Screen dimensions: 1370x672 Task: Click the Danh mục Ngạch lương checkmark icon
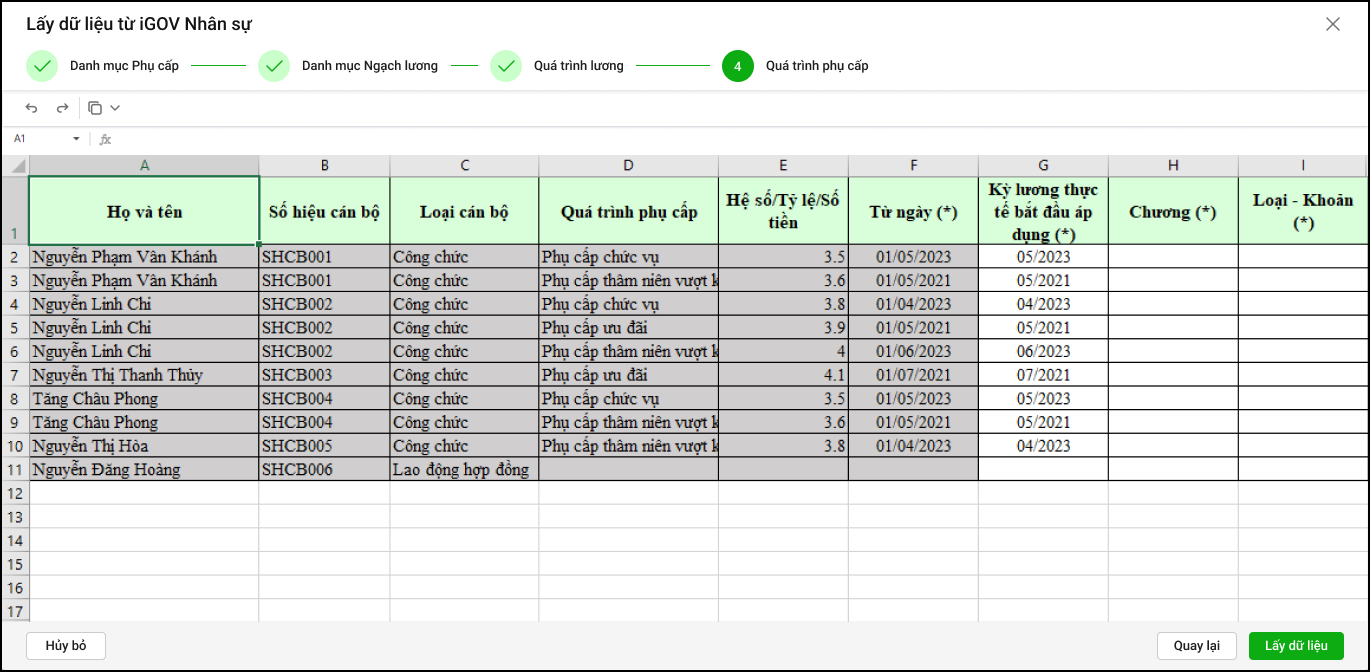pos(274,66)
